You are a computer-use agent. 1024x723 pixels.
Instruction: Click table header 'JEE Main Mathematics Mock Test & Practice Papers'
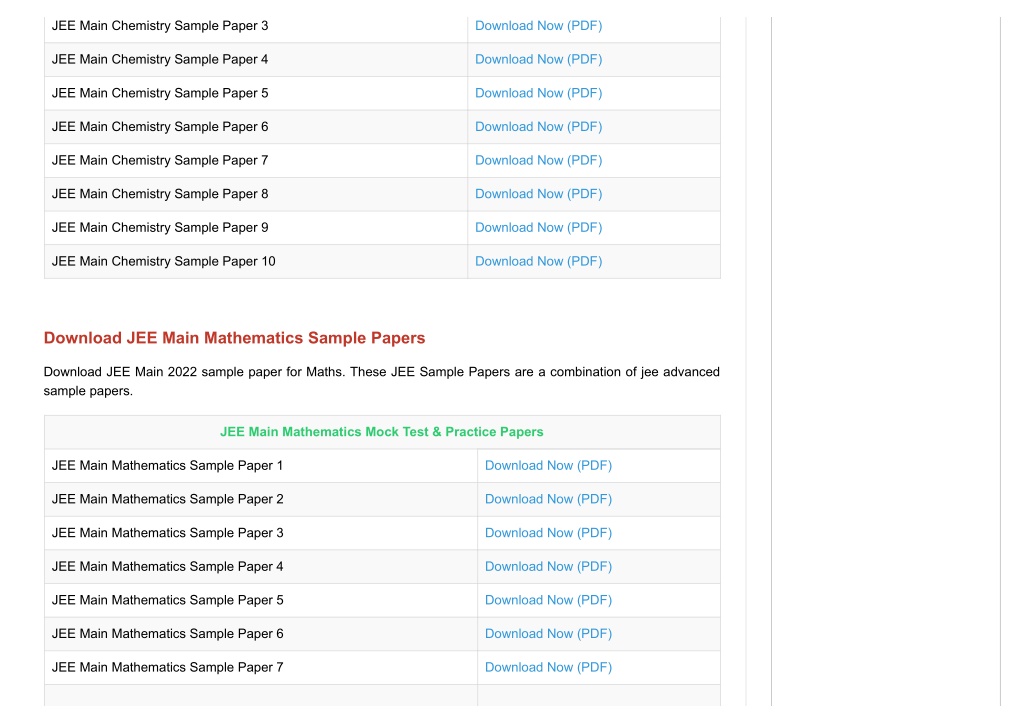pyautogui.click(x=381, y=432)
